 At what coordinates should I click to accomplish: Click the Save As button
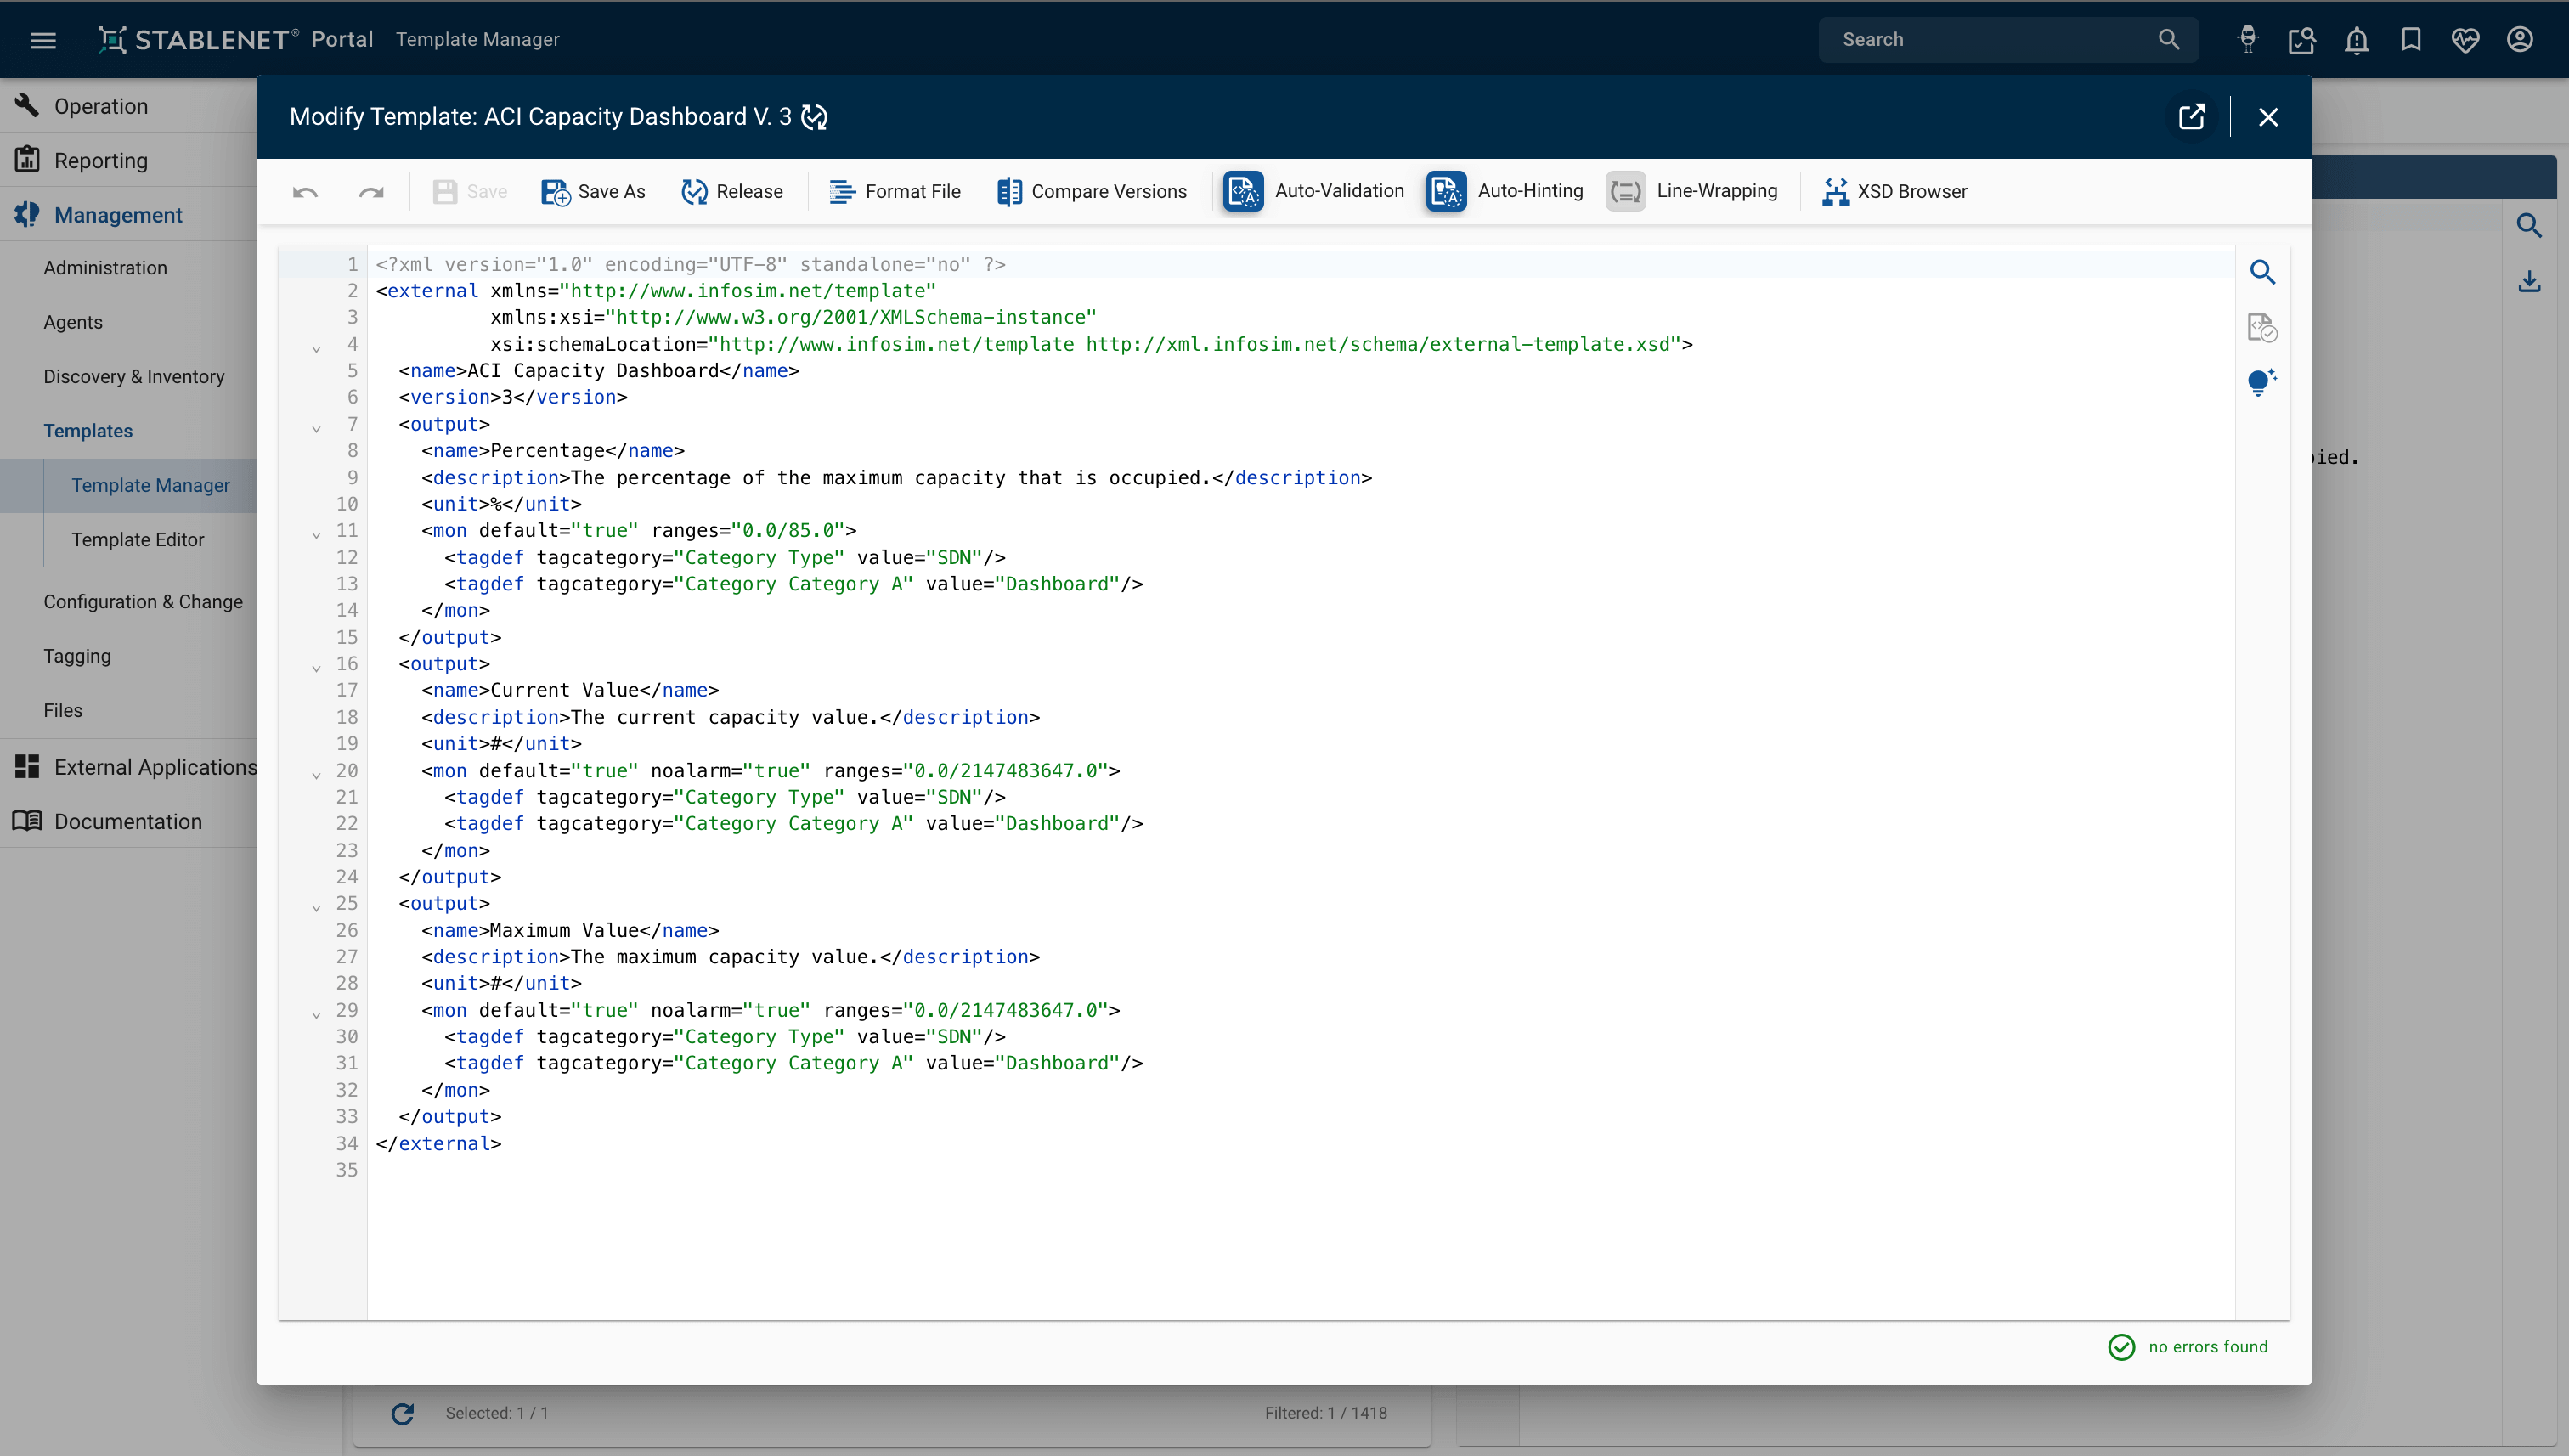(x=593, y=192)
